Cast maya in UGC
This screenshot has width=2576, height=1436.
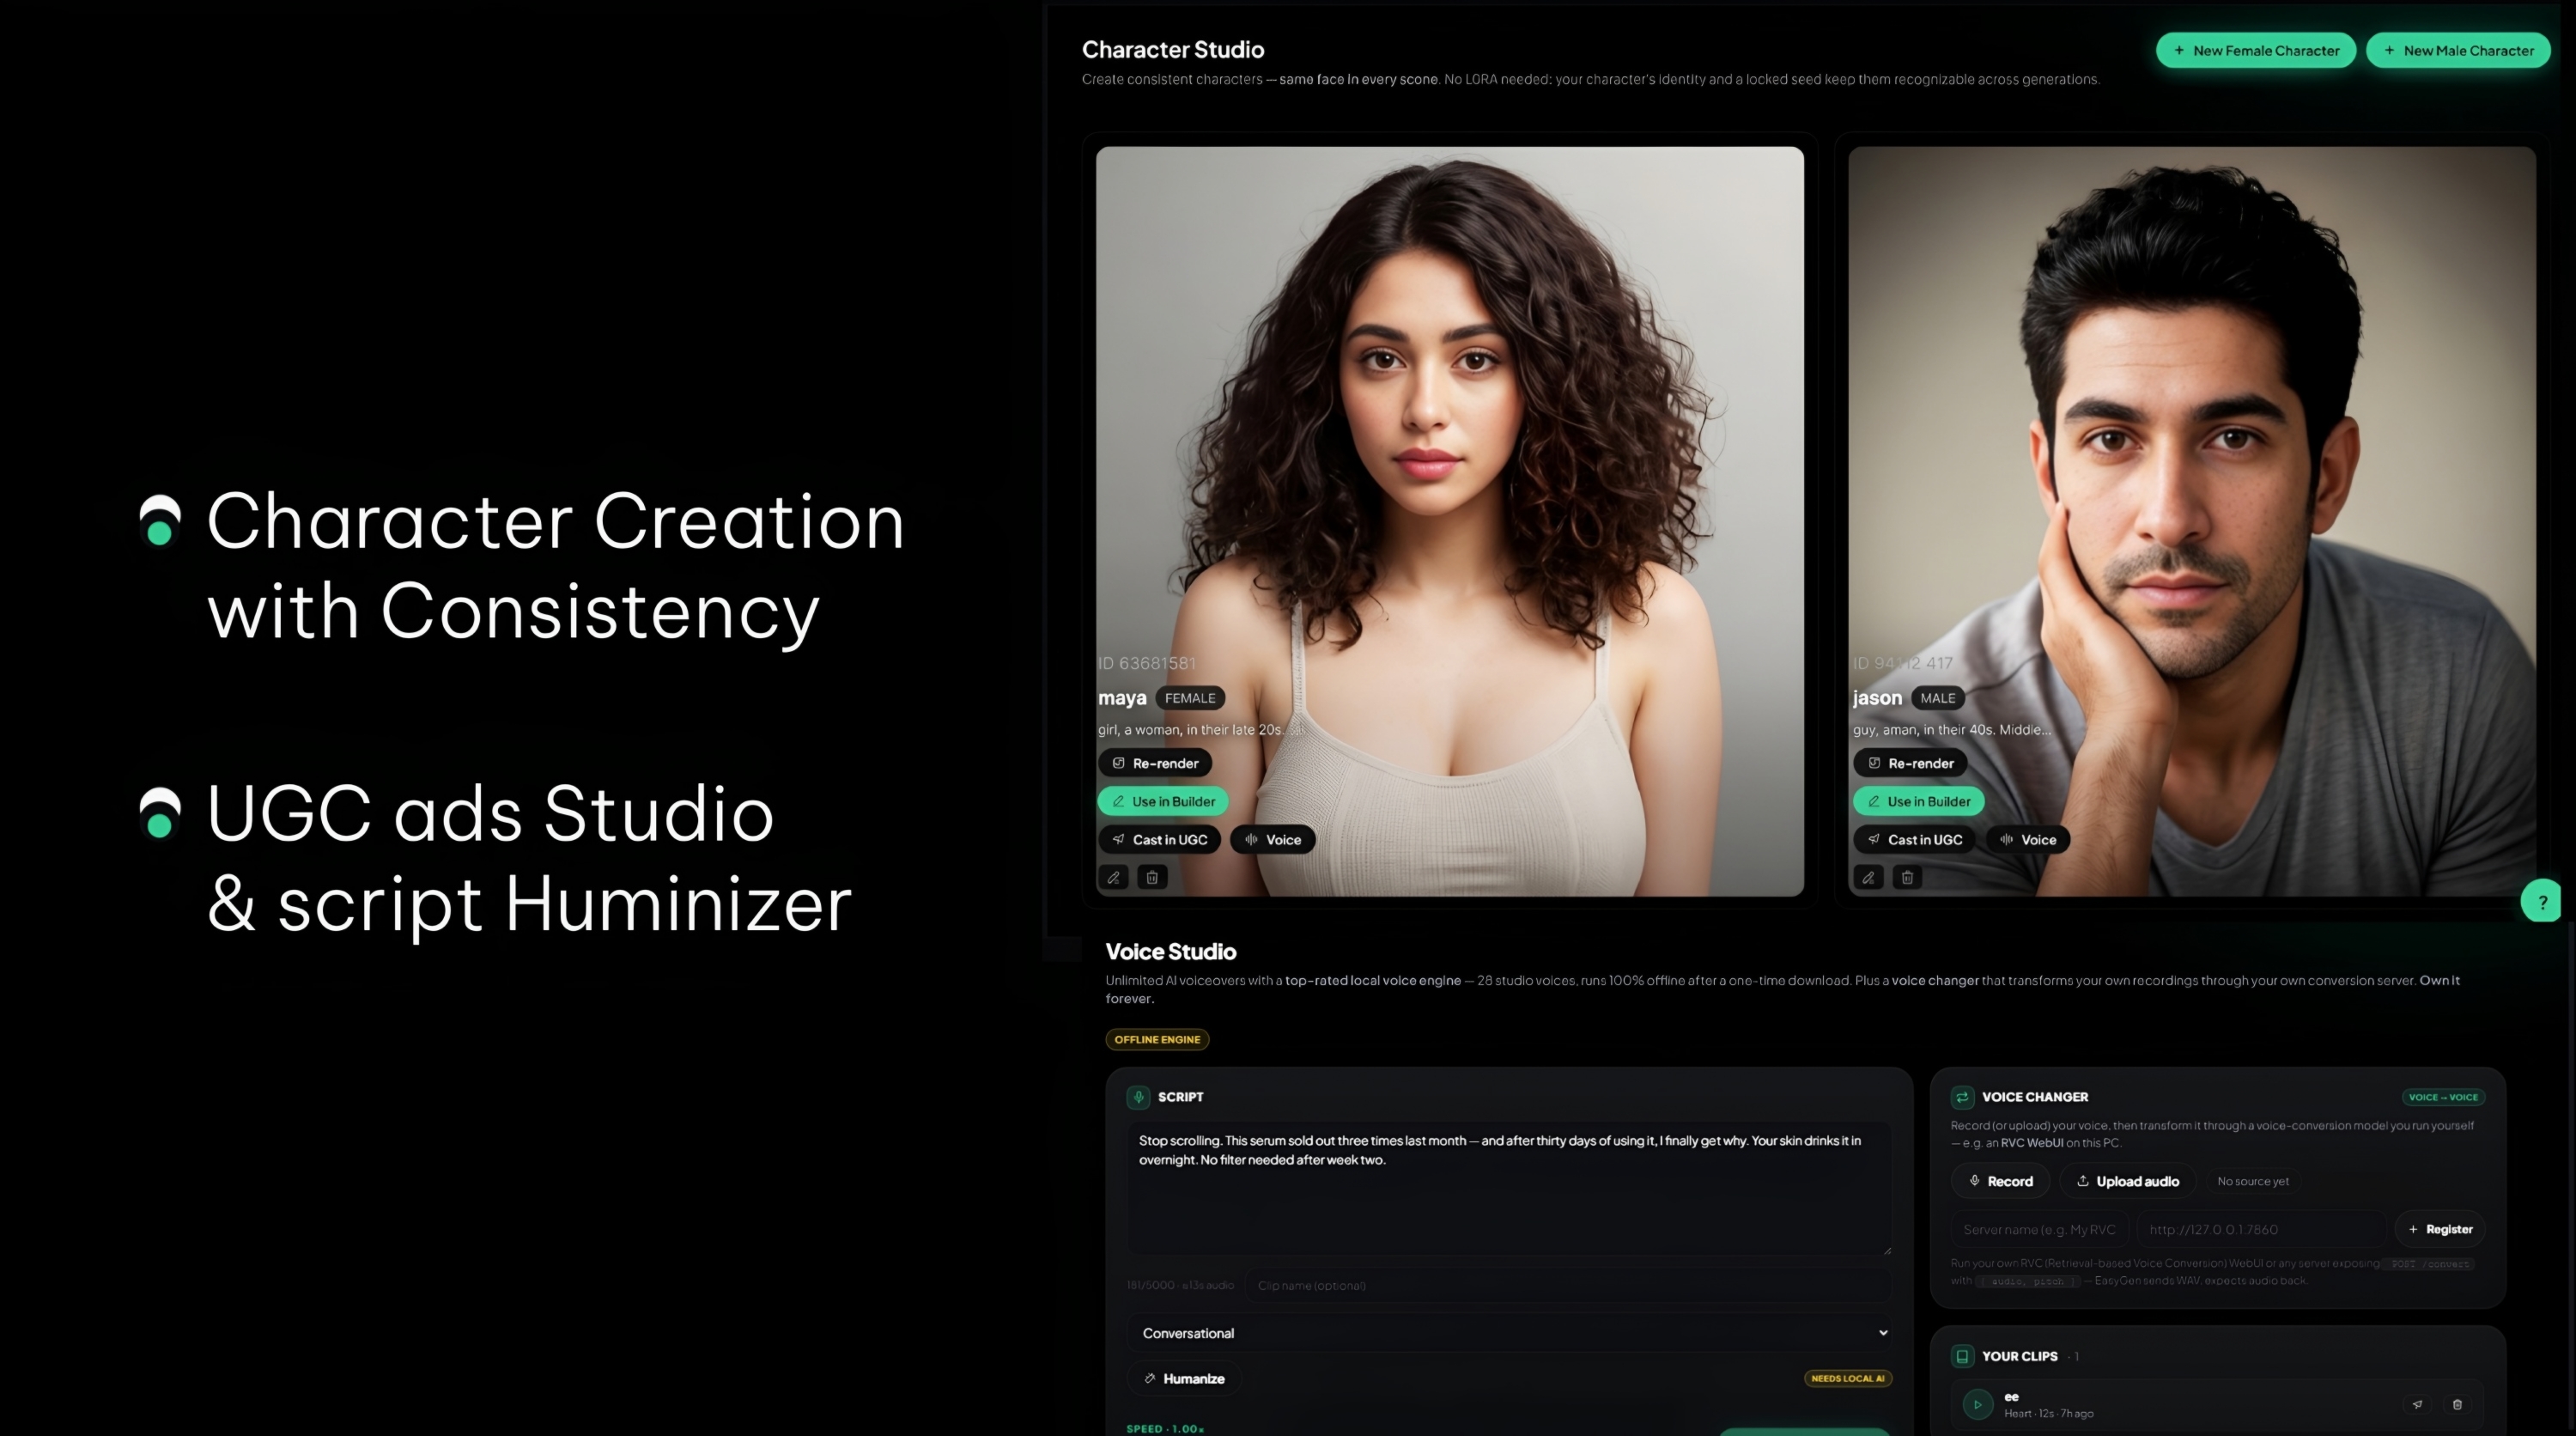point(1159,840)
